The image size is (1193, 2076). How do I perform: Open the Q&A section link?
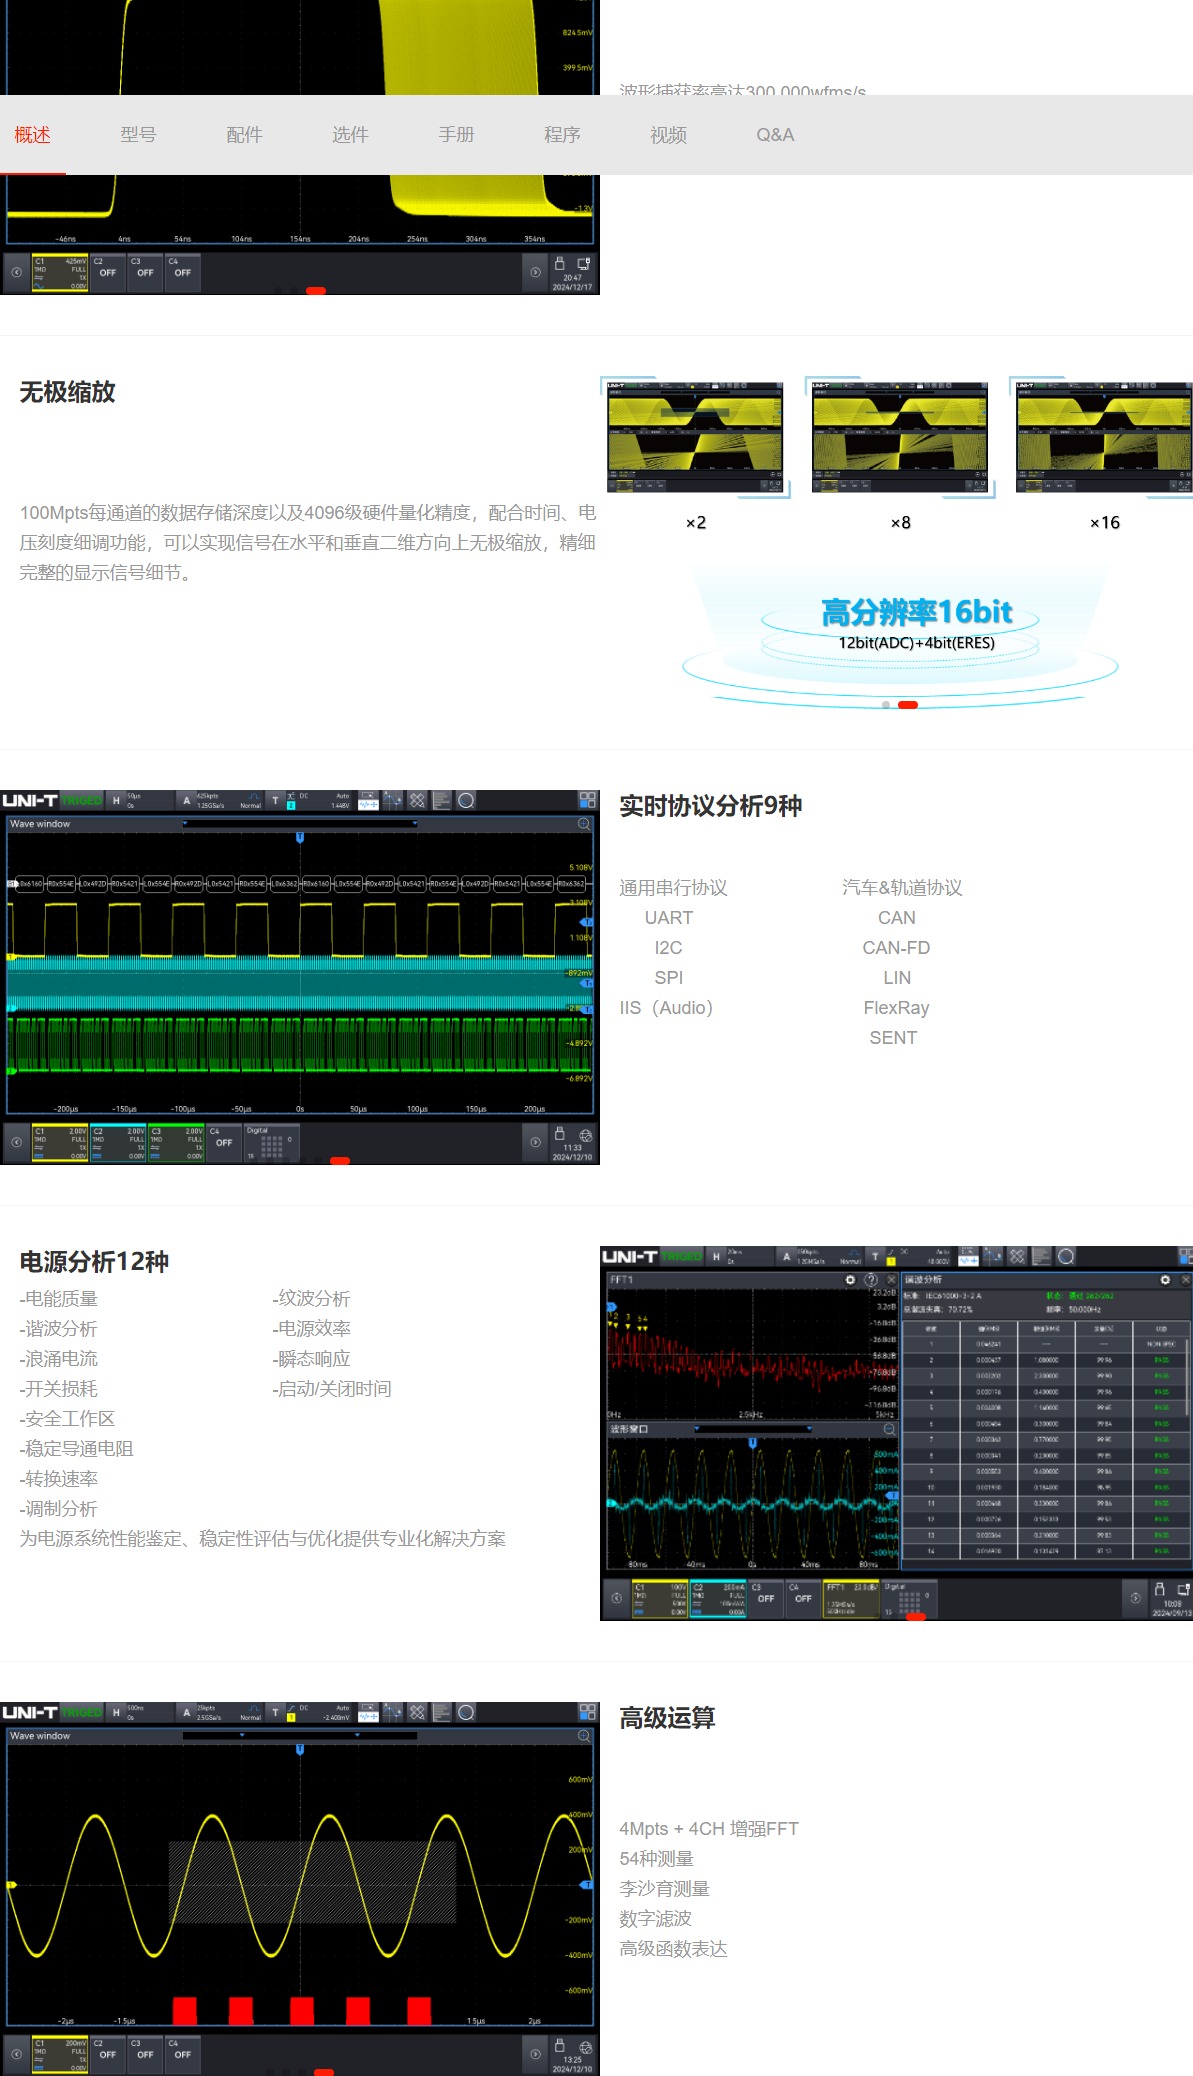click(x=775, y=135)
